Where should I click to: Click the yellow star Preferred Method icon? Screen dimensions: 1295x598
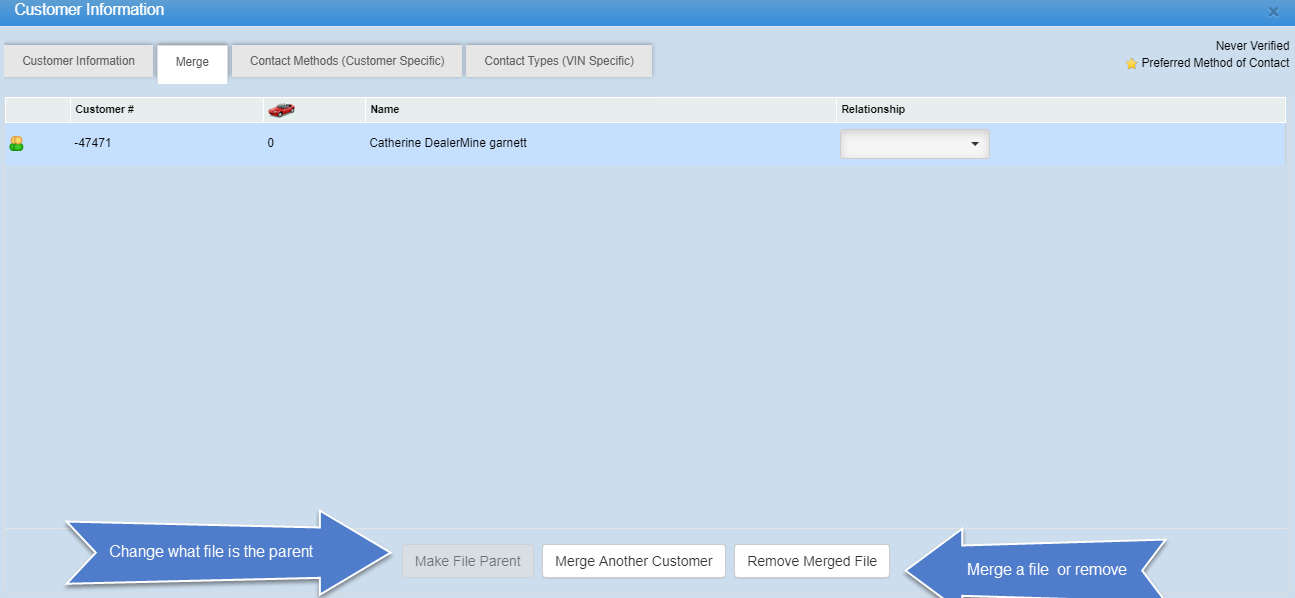tap(1131, 64)
